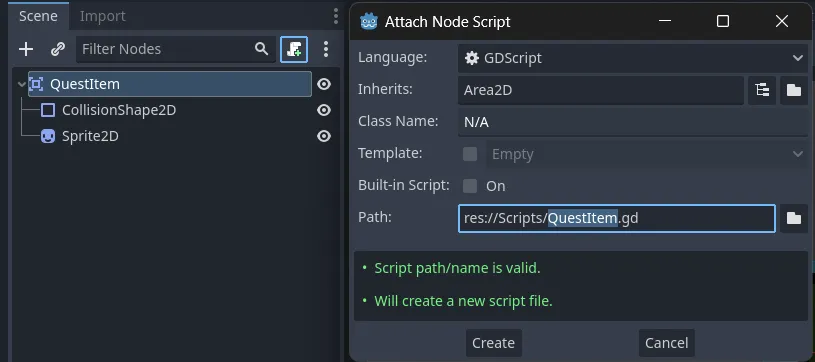The width and height of the screenshot is (815, 362).
Task: Click the Inherits Area2D text field
Action: 600,90
